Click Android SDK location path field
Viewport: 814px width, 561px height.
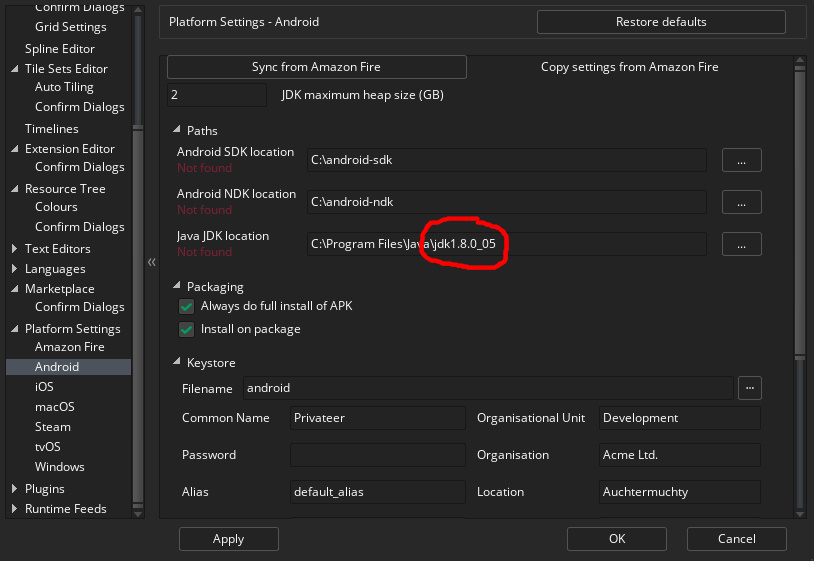[x=507, y=160]
